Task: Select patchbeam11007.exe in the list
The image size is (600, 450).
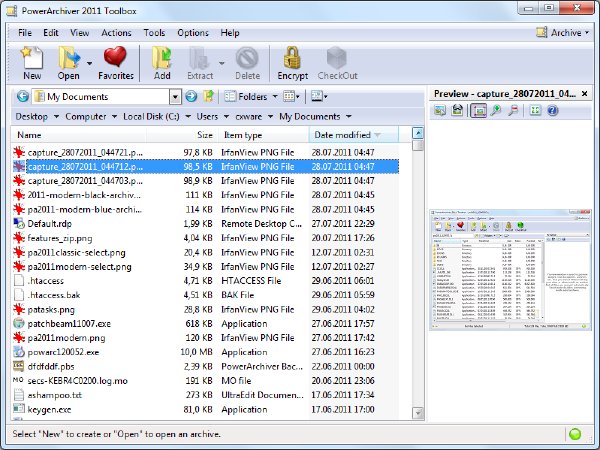Action: click(x=205, y=324)
